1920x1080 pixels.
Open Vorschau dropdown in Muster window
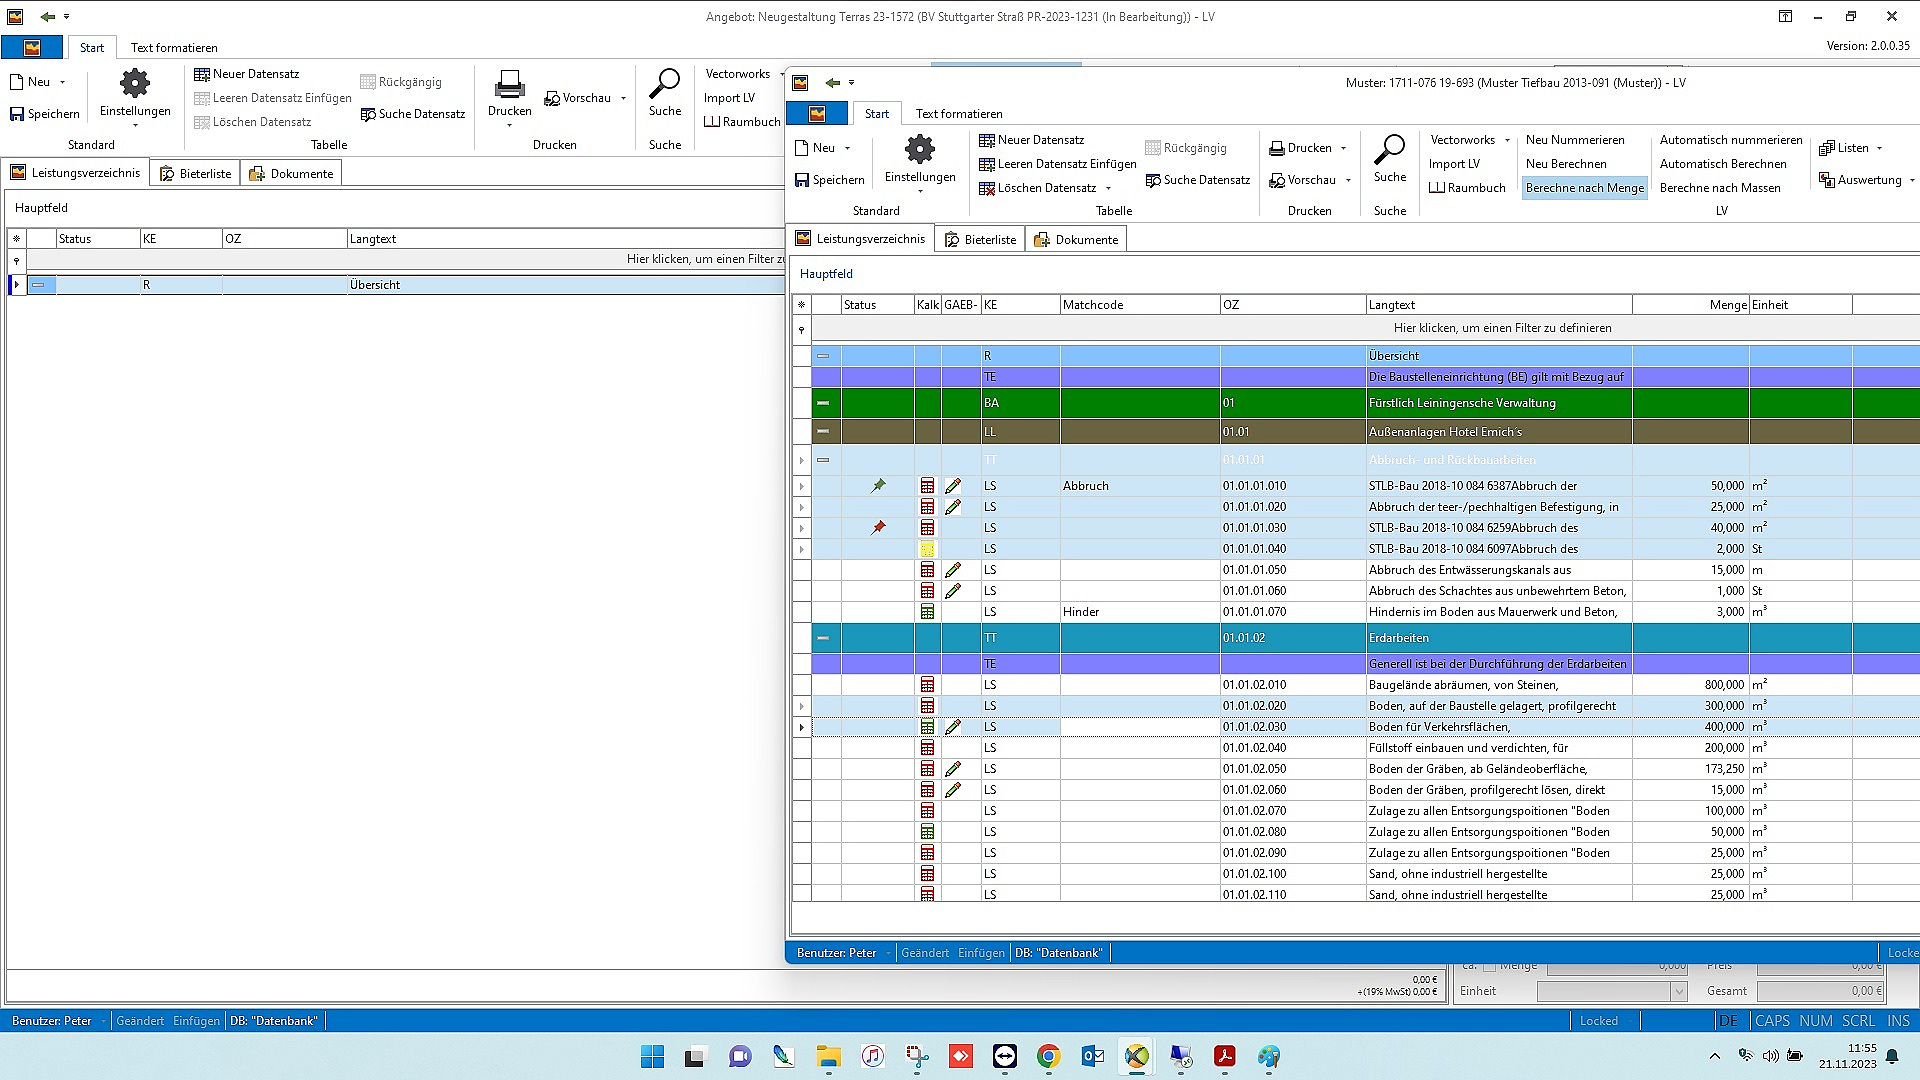[1348, 180]
